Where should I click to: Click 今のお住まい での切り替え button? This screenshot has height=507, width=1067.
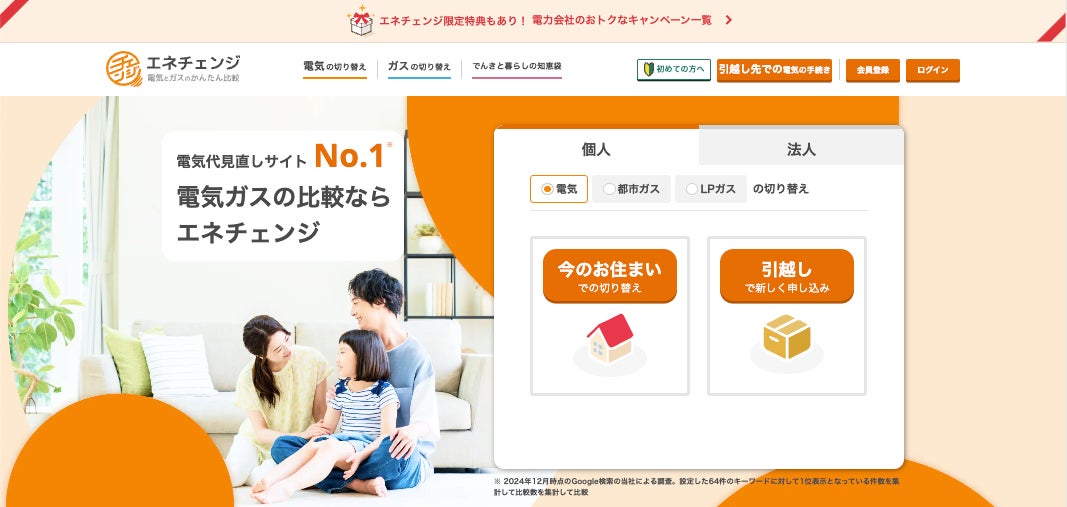(x=610, y=276)
